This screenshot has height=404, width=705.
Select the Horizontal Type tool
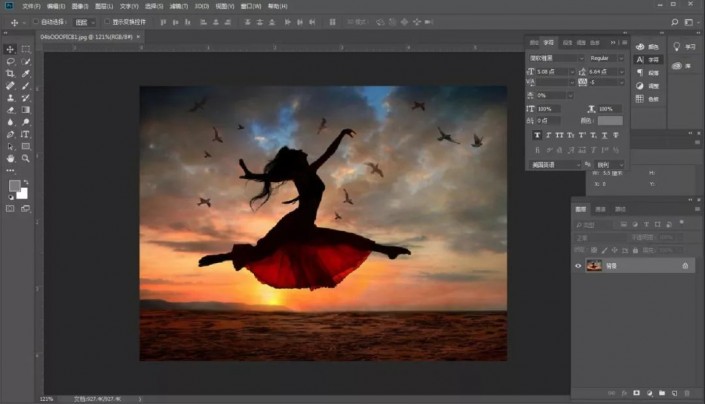pos(25,133)
